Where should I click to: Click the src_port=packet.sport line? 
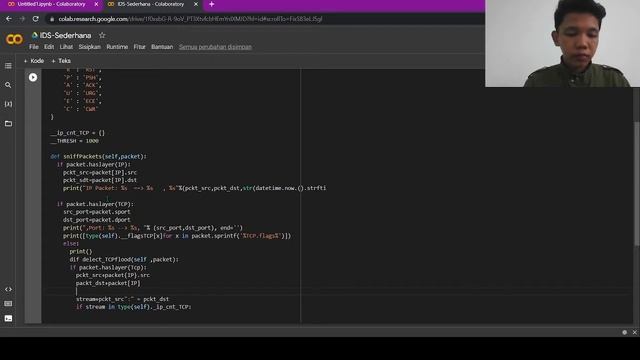pyautogui.click(x=97, y=212)
